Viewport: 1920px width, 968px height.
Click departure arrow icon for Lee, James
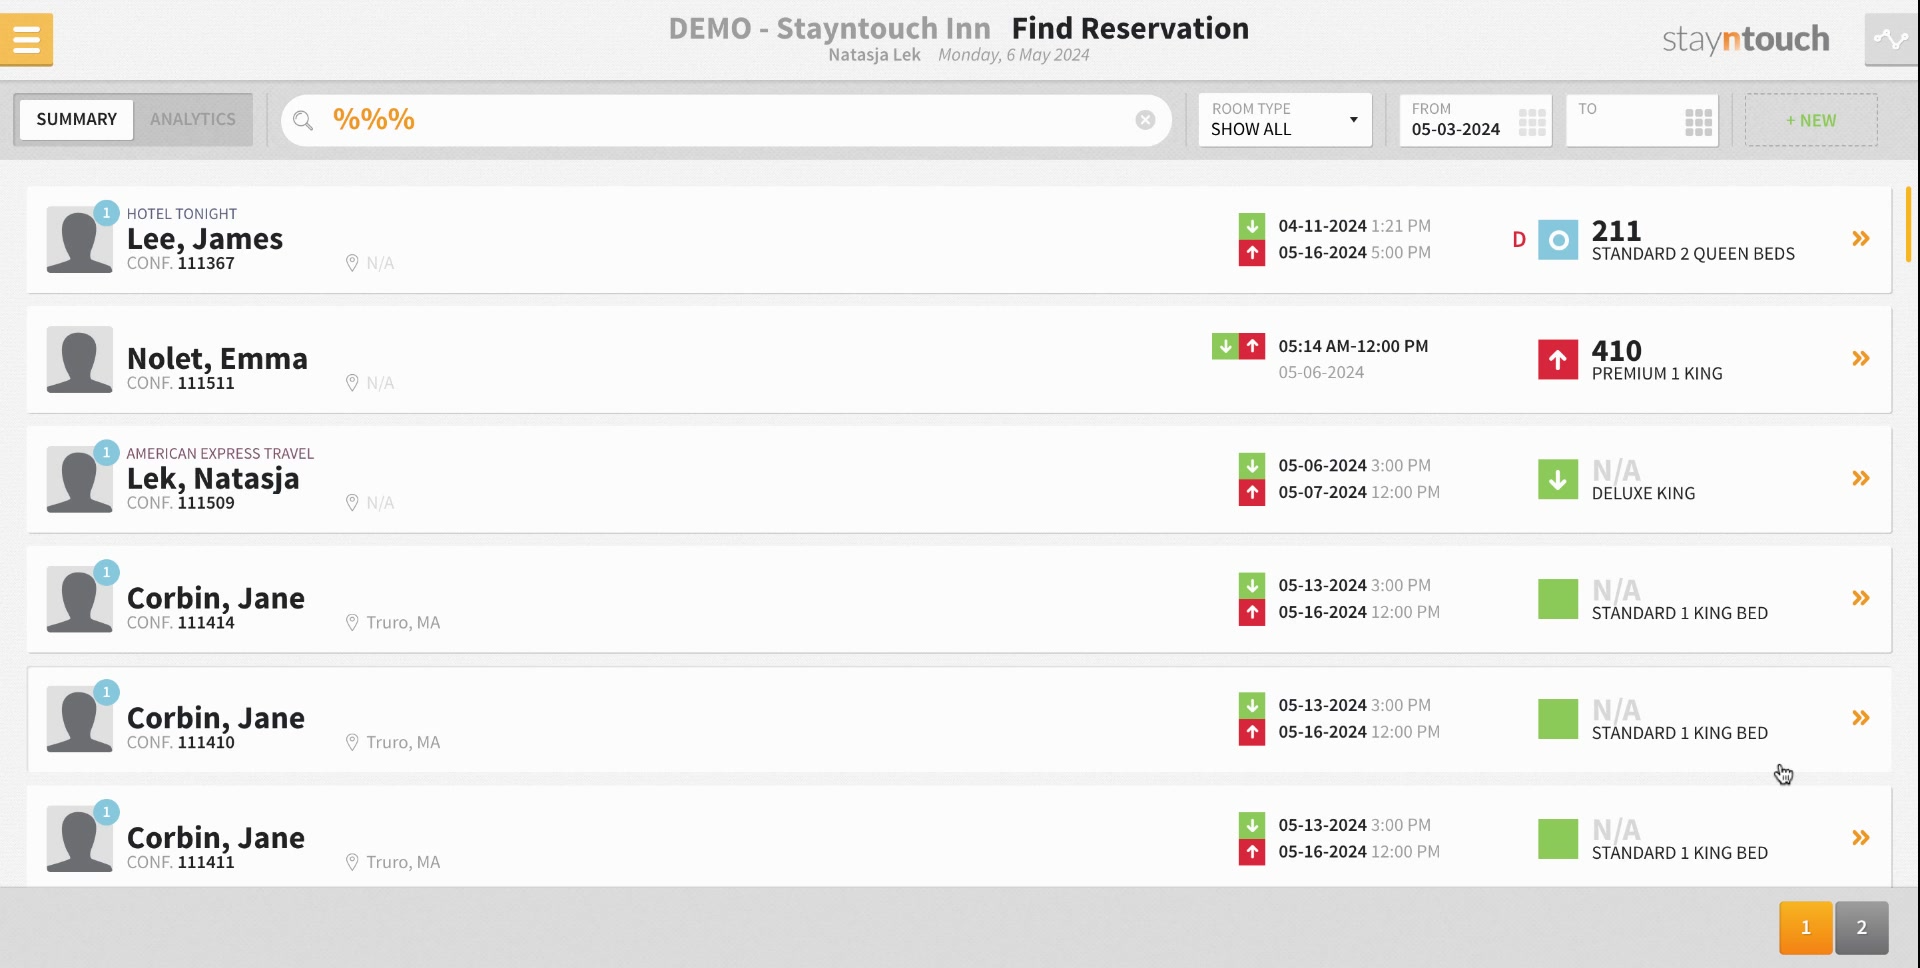(x=1252, y=253)
